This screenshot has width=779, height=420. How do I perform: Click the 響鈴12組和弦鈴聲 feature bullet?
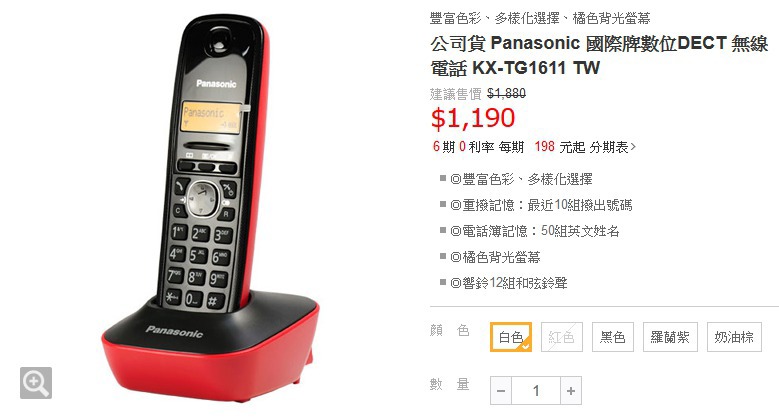click(x=509, y=283)
